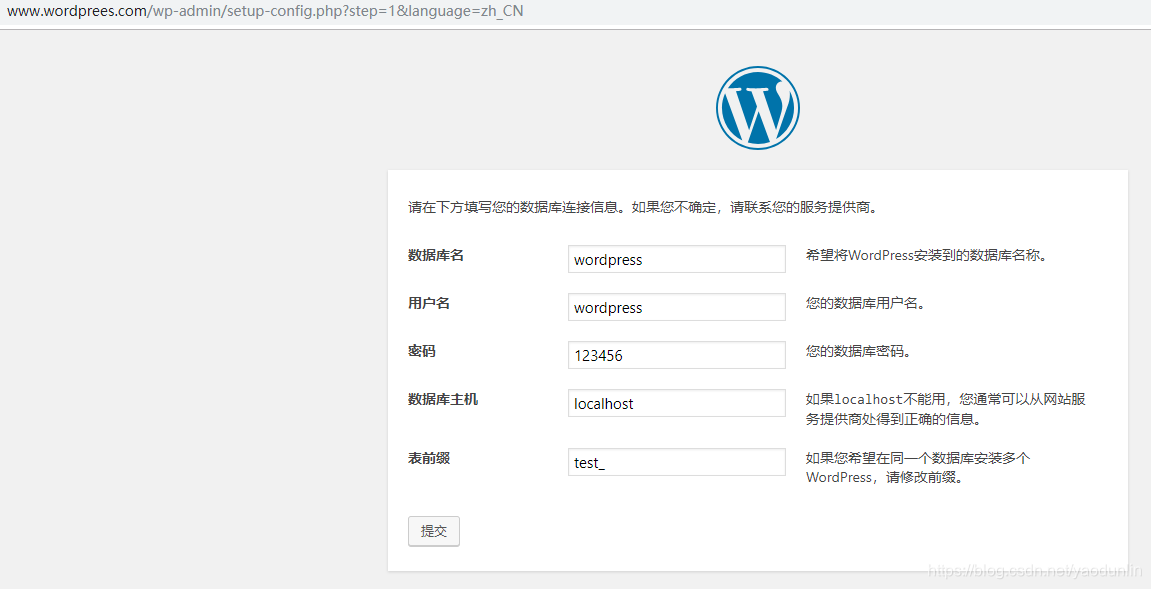Click the 数据库名 label

tap(436, 256)
